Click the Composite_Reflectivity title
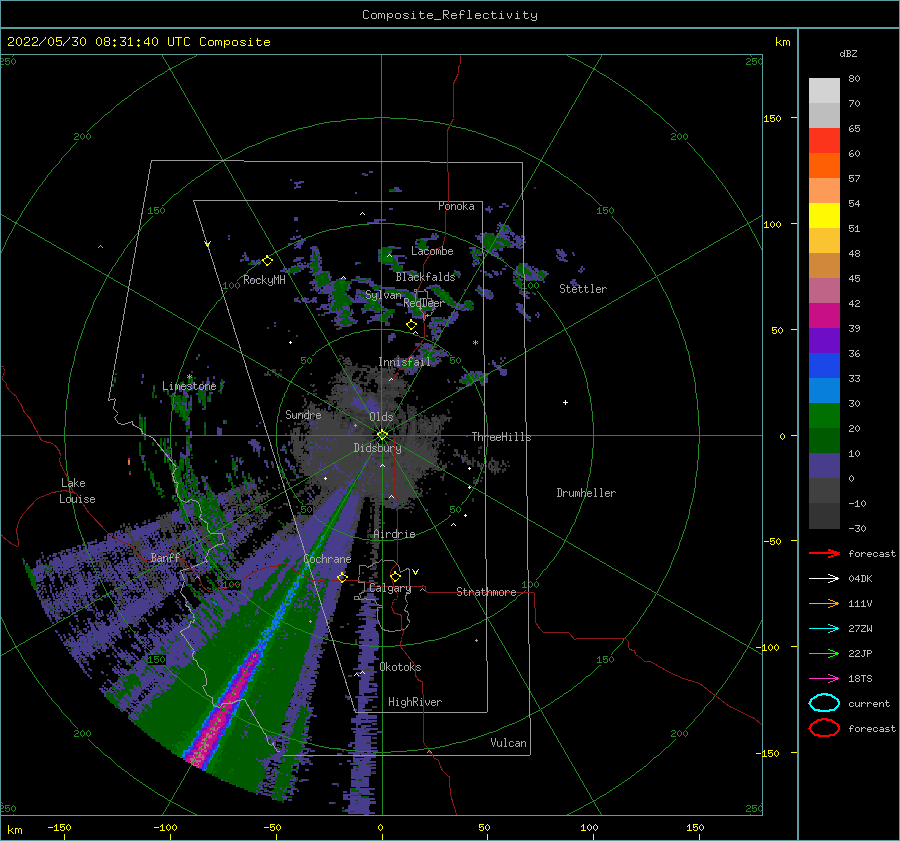Viewport: 900px width, 841px height. 449,15
